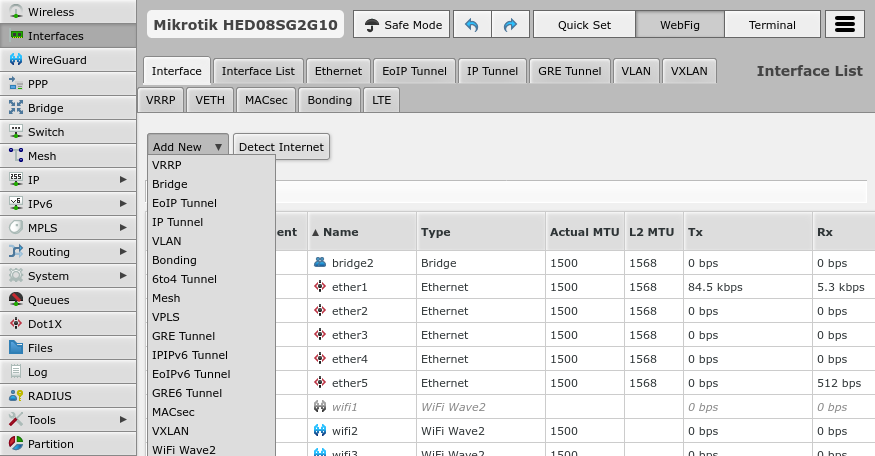Open RADIUS settings in the sidebar

49,396
